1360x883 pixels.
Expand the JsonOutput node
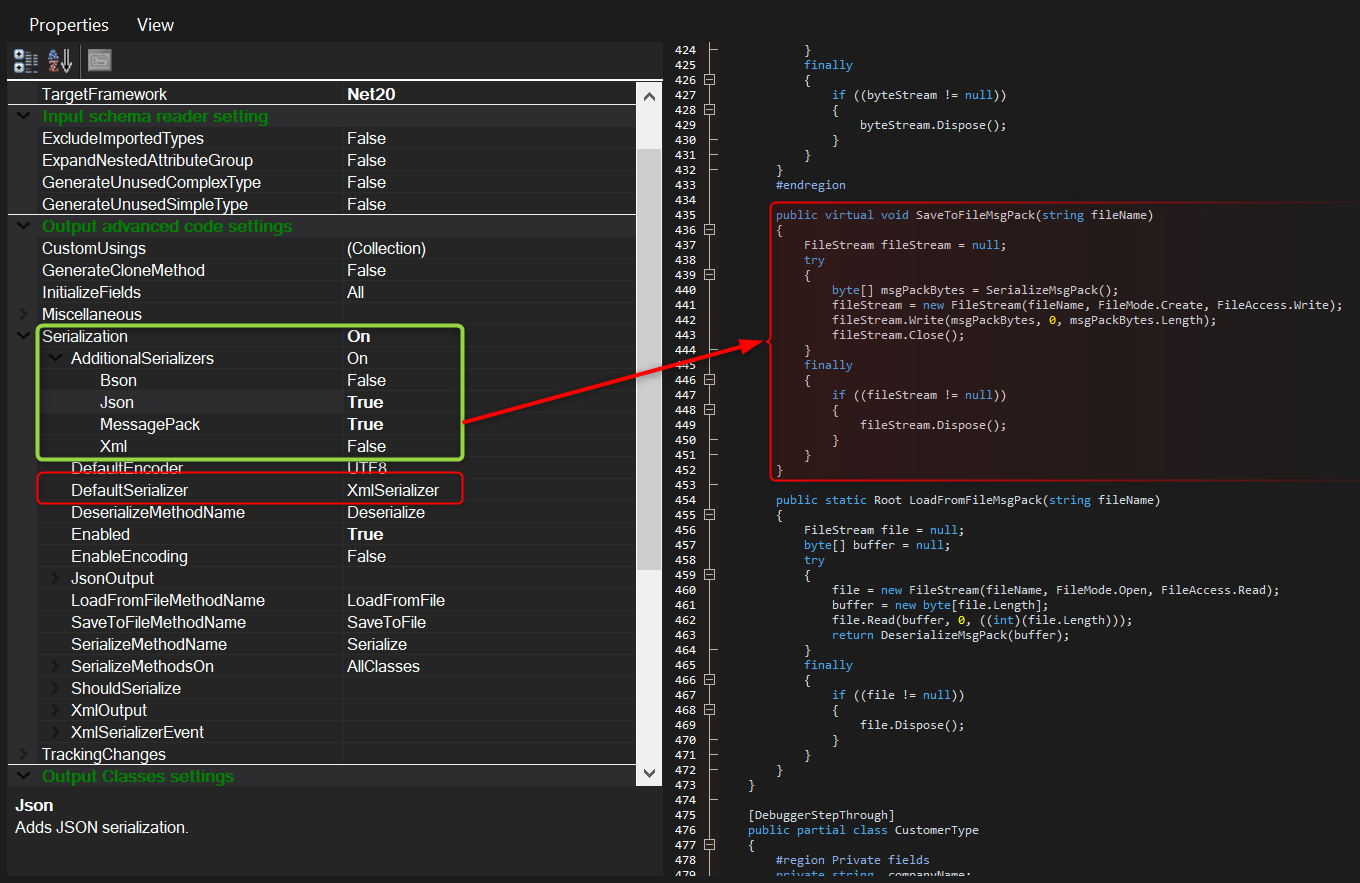pos(55,579)
